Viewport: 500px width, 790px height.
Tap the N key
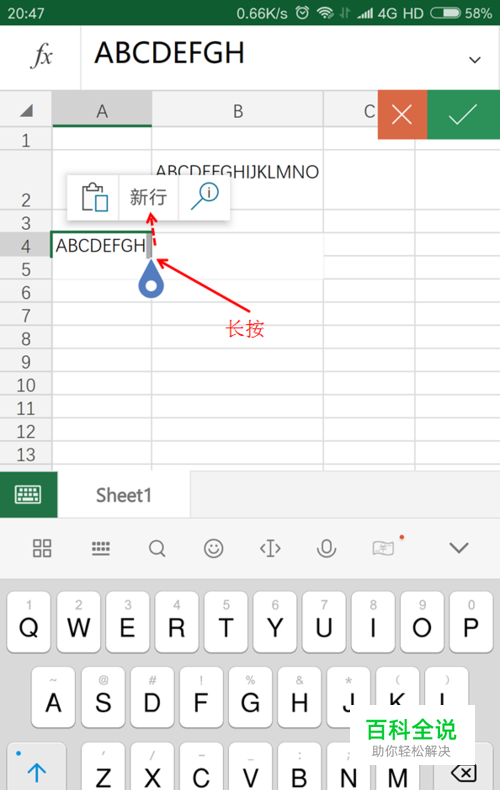click(x=348, y=768)
